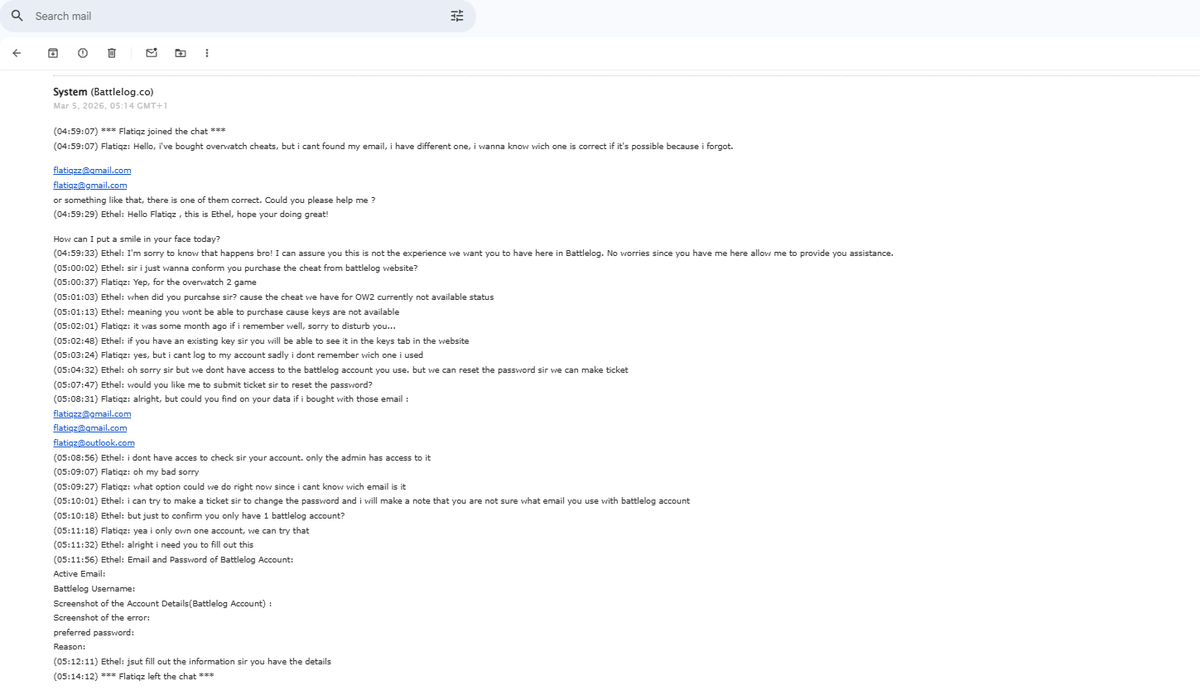The width and height of the screenshot is (1200, 700).
Task: Select the 05:11:18 'i only own one account' line
Action: pyautogui.click(x=181, y=530)
